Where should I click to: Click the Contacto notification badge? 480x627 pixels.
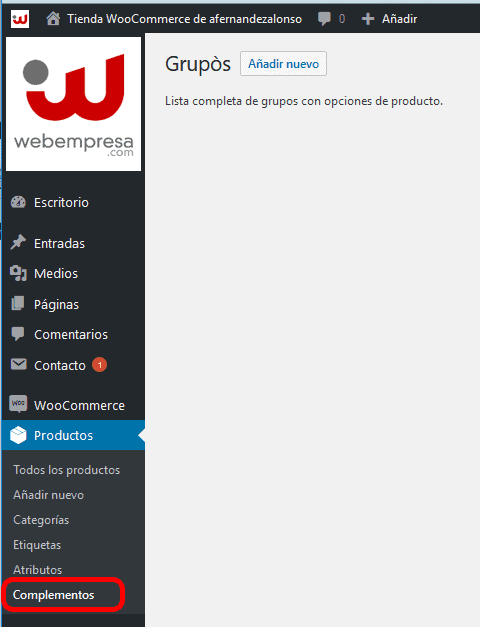click(100, 365)
